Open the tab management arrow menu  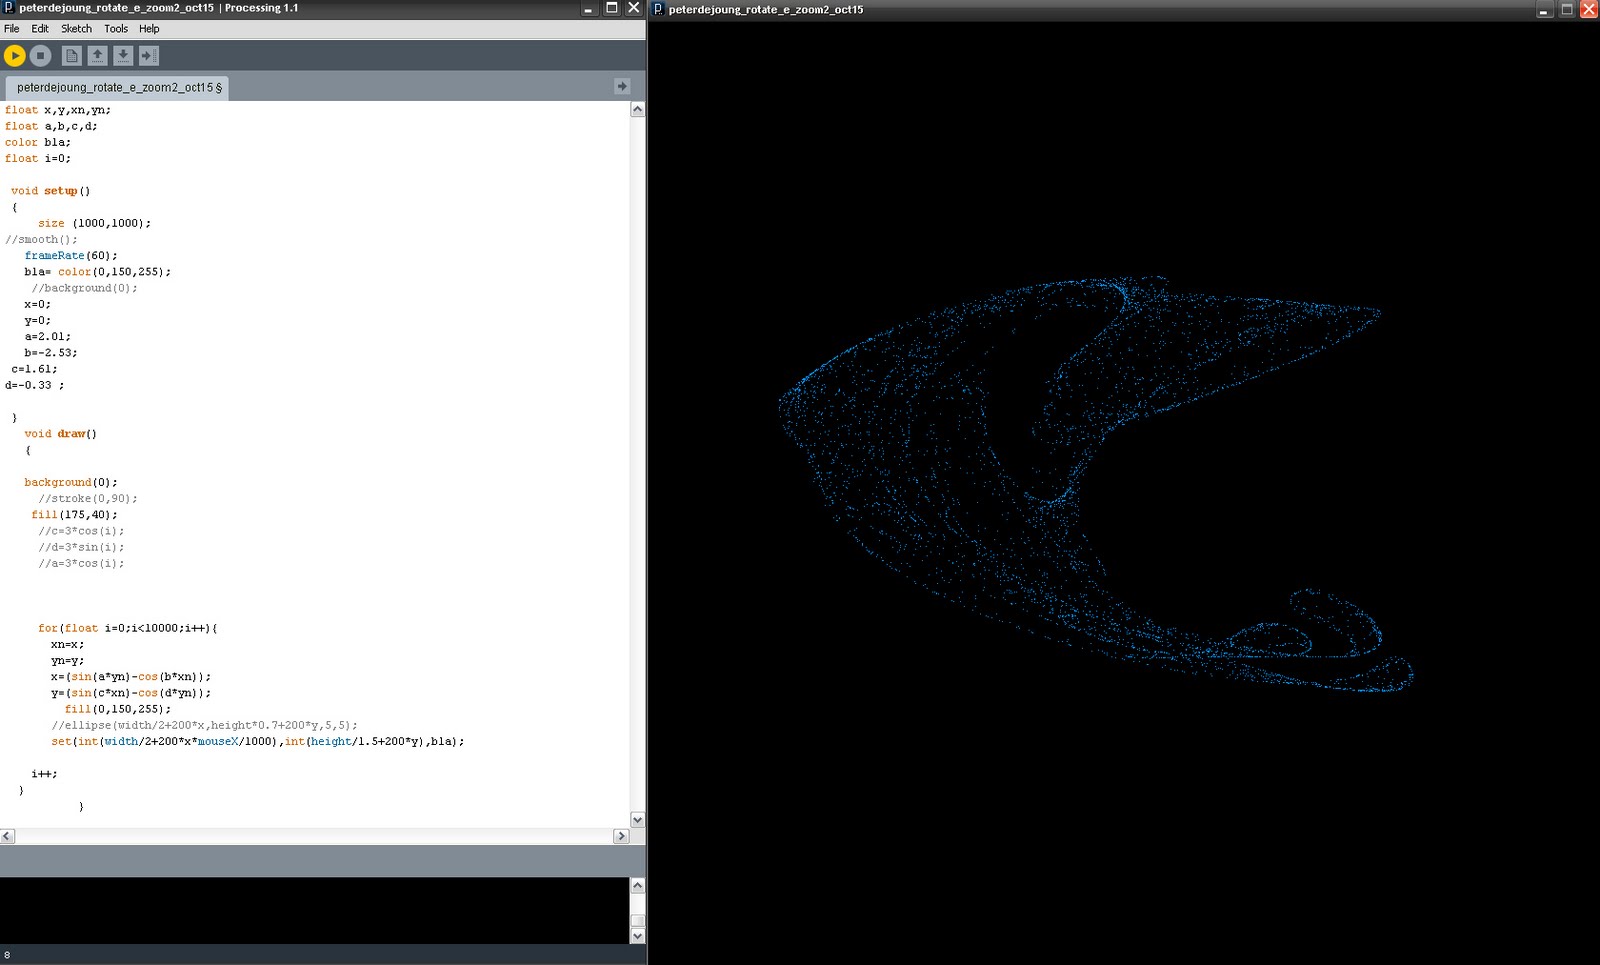point(621,87)
